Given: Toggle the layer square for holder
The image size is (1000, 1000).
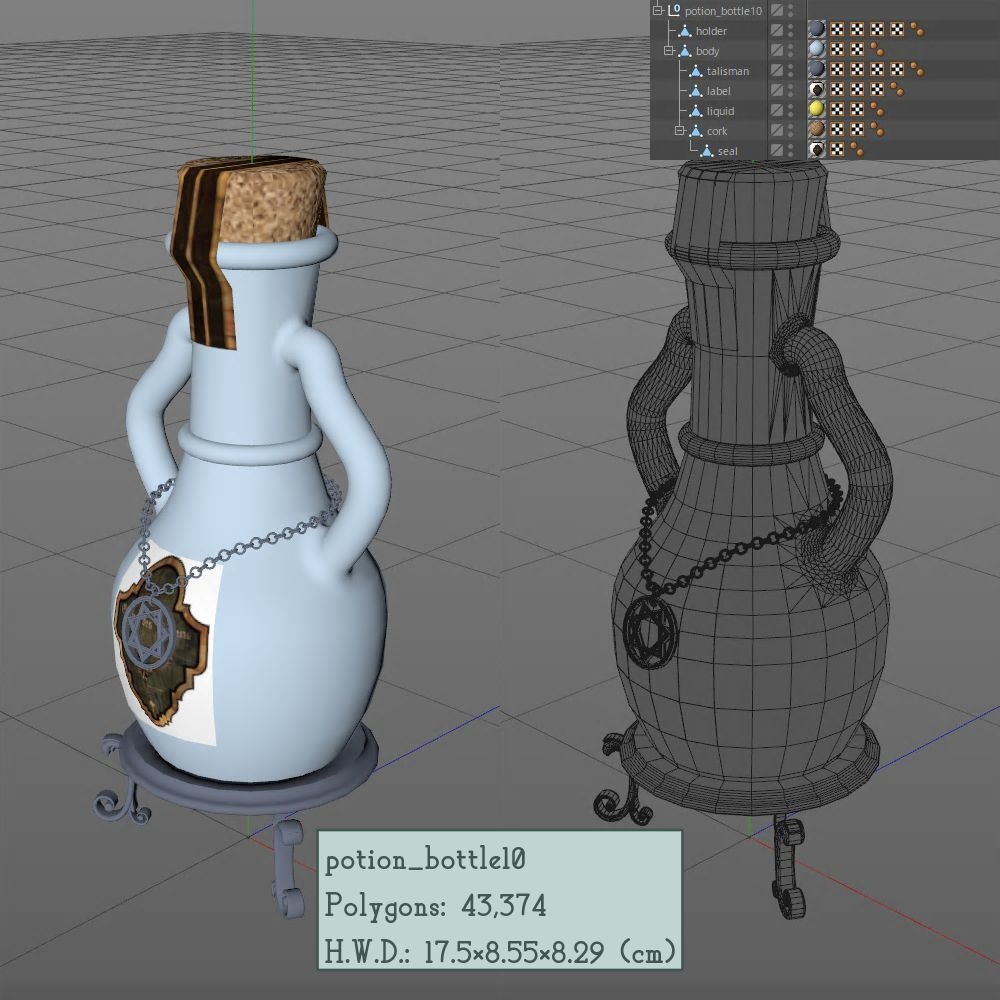Looking at the screenshot, I should coord(776,30).
